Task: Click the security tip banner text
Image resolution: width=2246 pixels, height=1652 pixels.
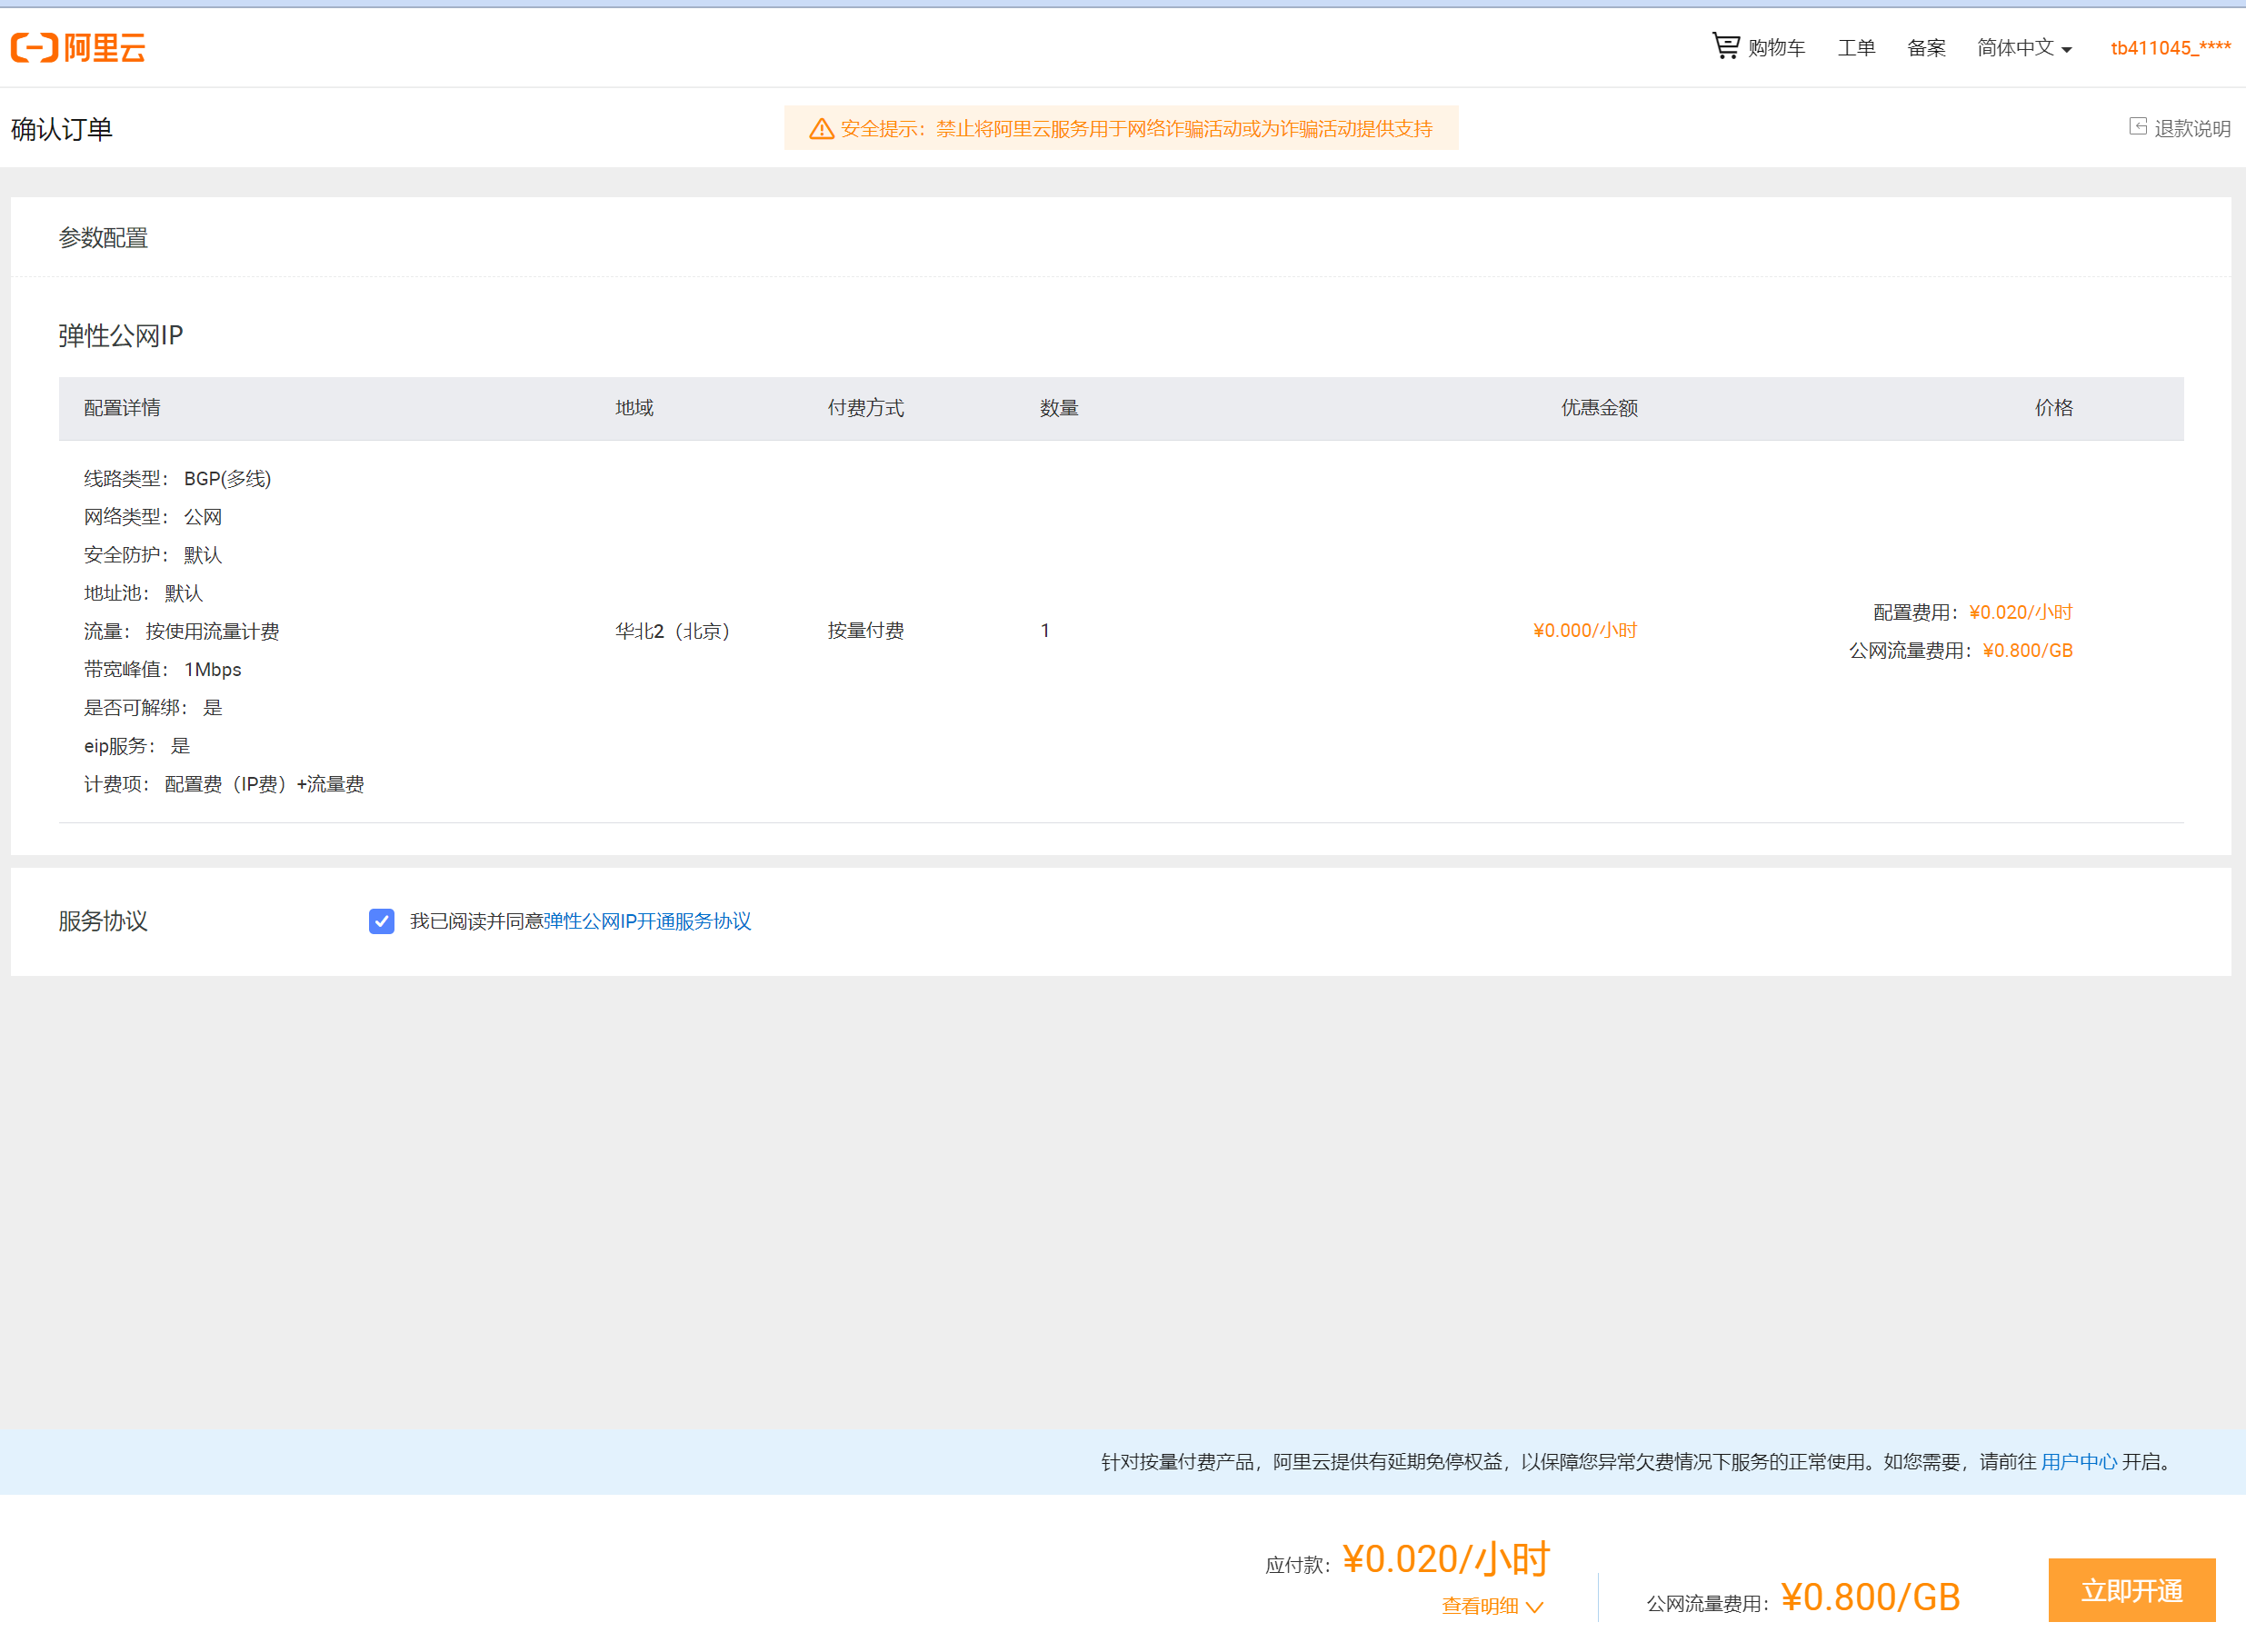Action: pyautogui.click(x=1136, y=129)
